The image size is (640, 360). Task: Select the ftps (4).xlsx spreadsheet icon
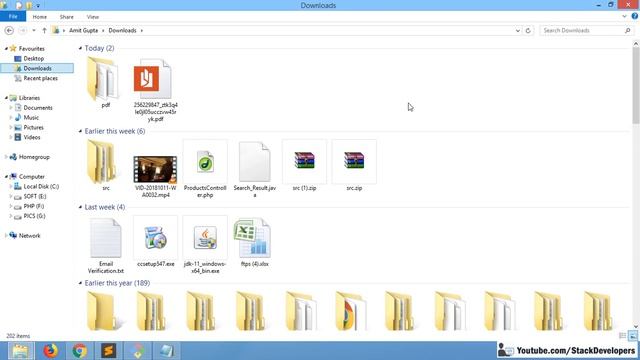coord(252,238)
